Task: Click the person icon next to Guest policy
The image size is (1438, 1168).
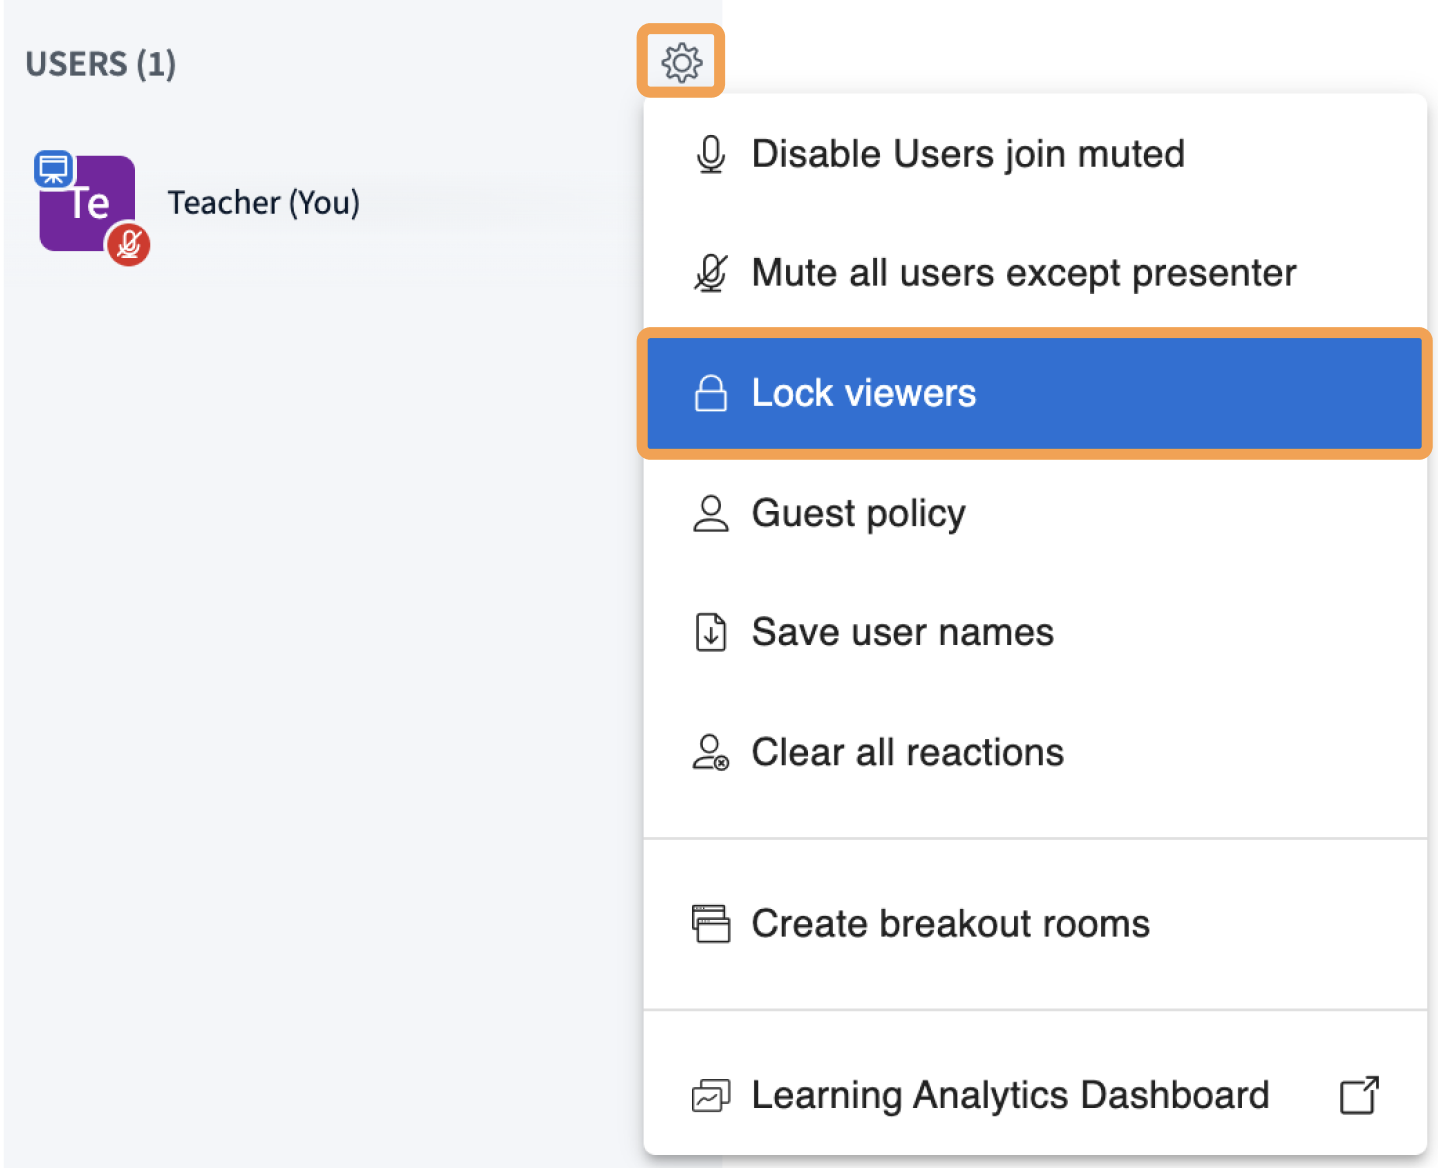Action: [x=711, y=514]
